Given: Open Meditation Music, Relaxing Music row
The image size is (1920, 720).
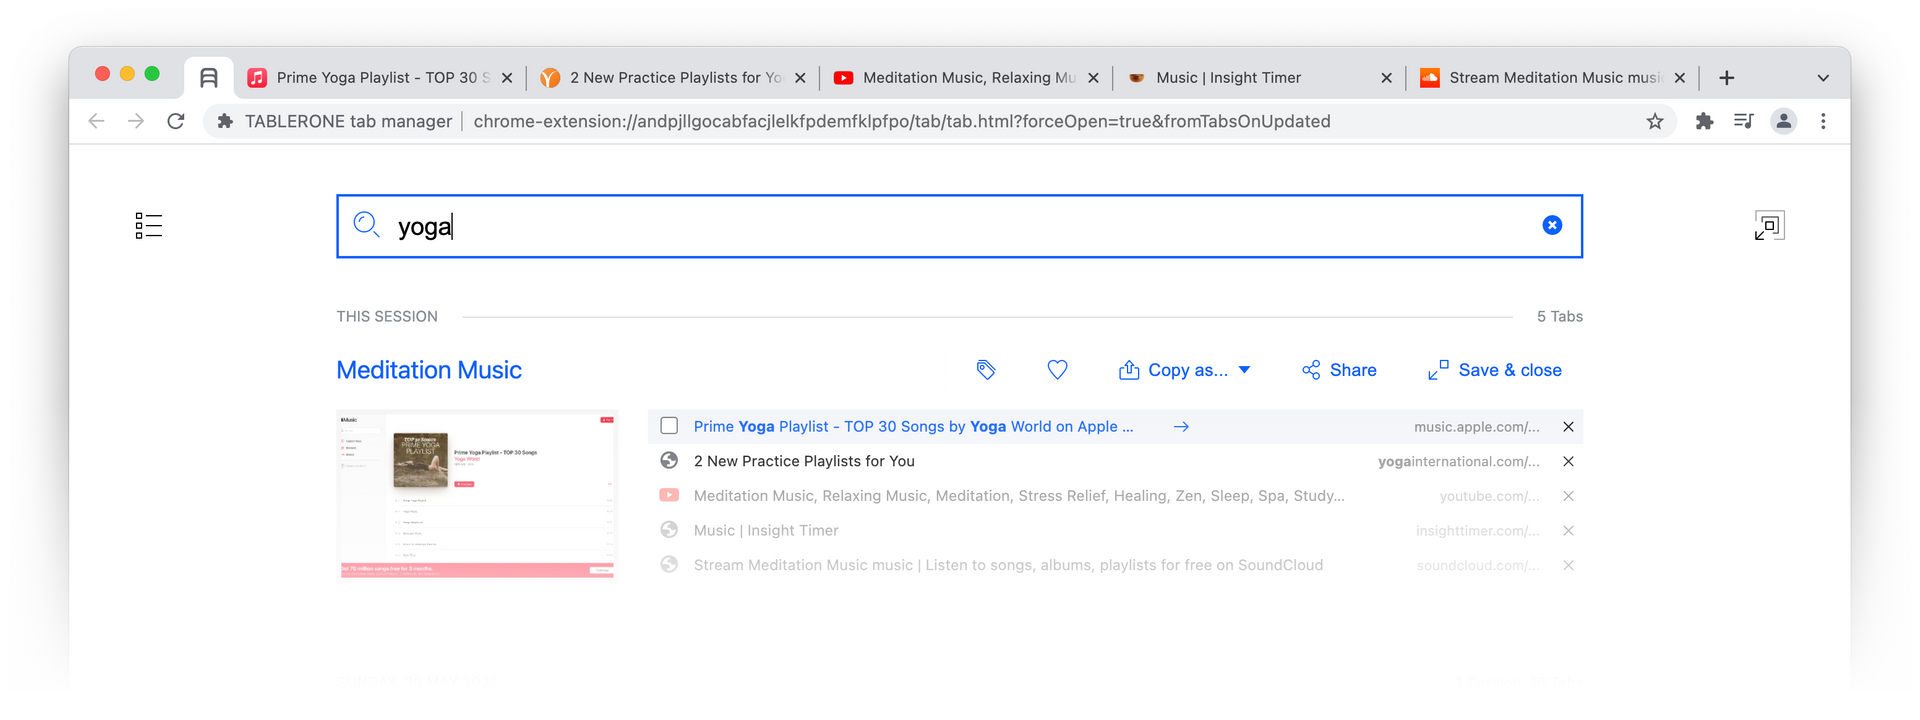Looking at the screenshot, I should click(x=1019, y=495).
